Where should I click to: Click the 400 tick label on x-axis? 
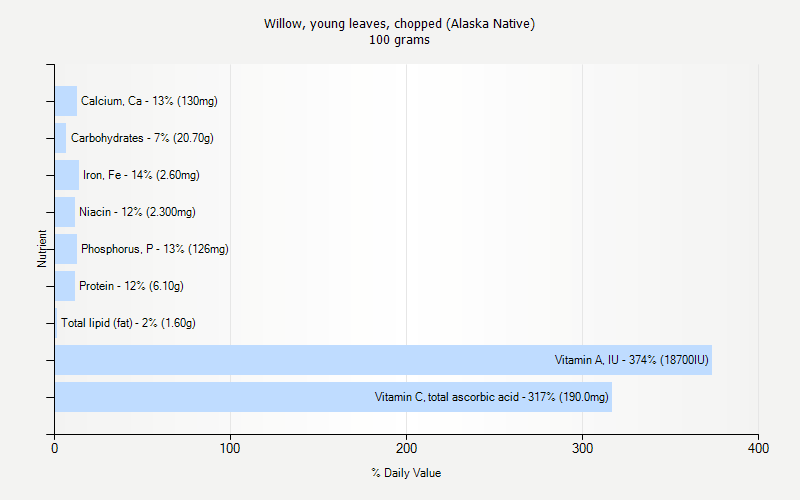tap(758, 449)
